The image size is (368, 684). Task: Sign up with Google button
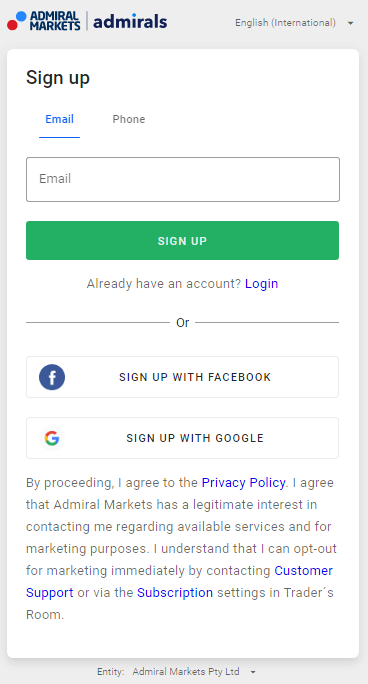182,438
